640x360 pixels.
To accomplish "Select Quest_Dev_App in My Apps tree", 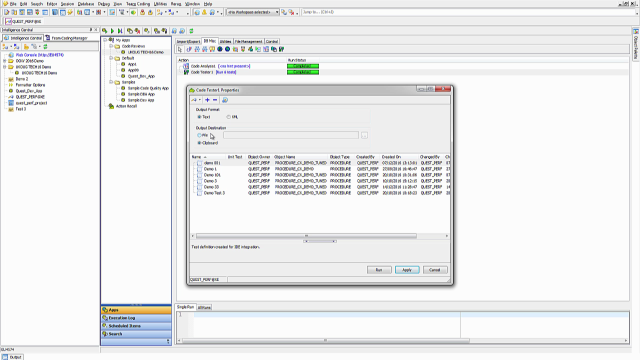I will 141,76.
